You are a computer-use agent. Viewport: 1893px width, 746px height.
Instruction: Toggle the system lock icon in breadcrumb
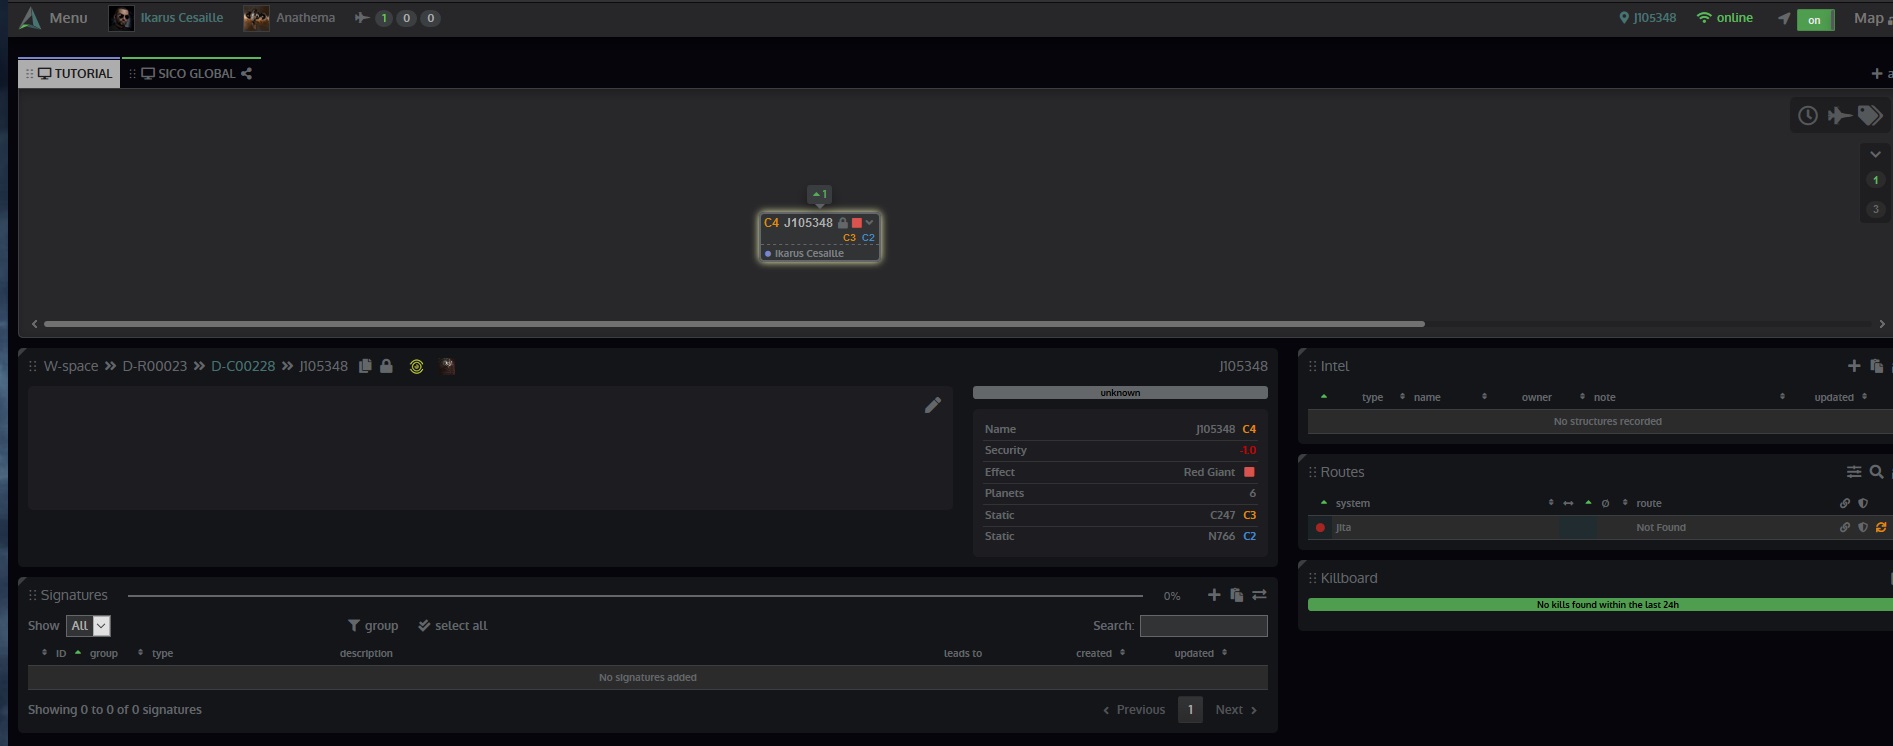click(x=386, y=366)
